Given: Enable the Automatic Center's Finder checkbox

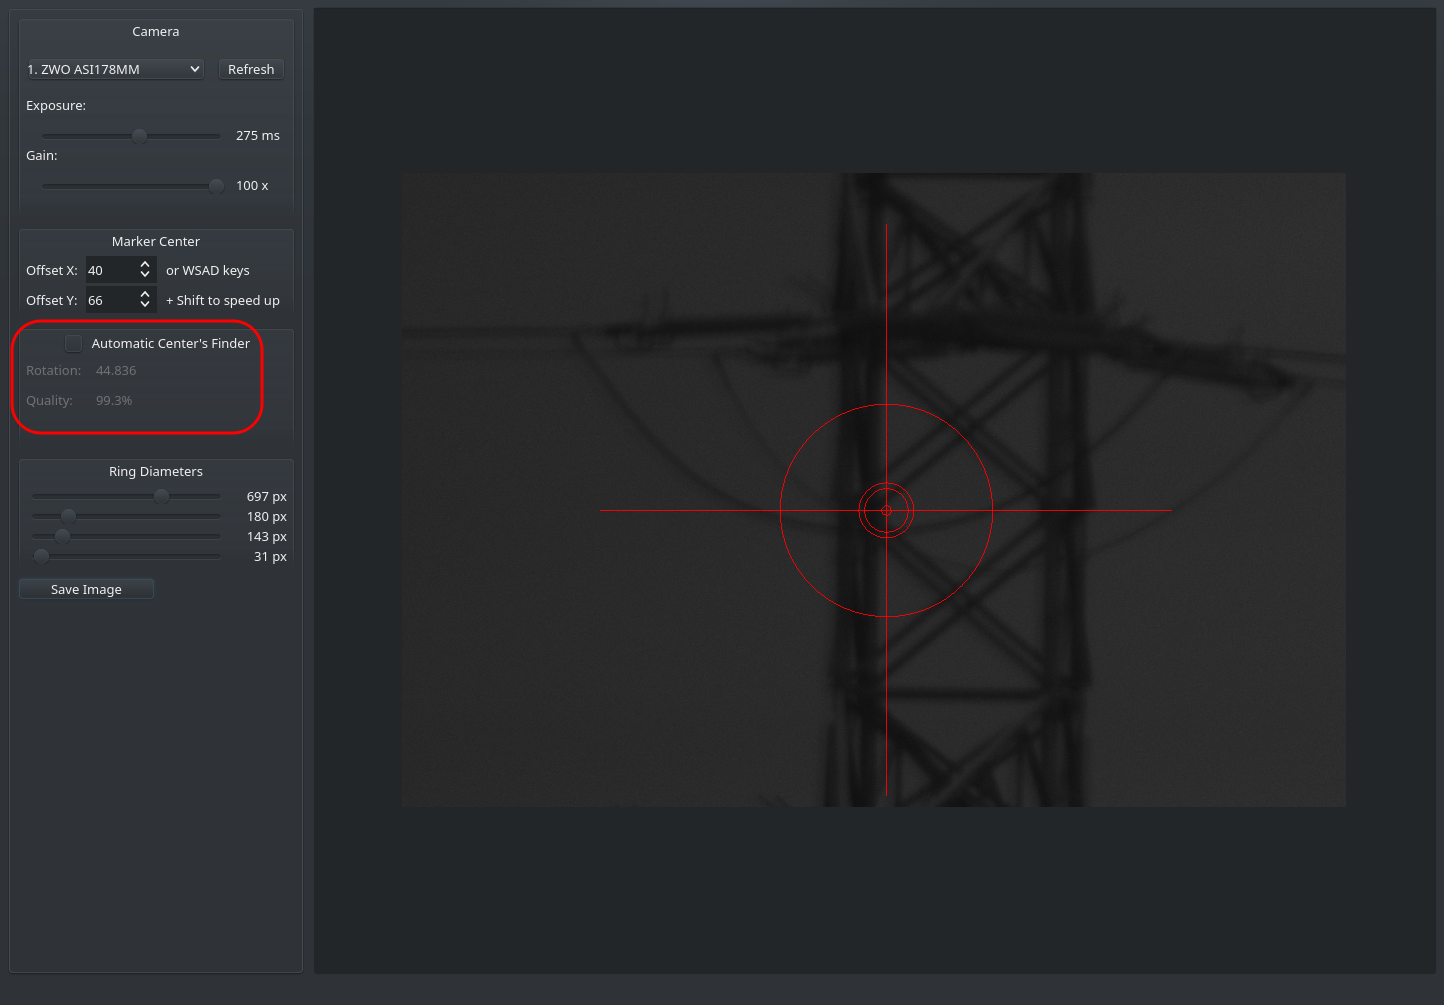Looking at the screenshot, I should click(74, 344).
